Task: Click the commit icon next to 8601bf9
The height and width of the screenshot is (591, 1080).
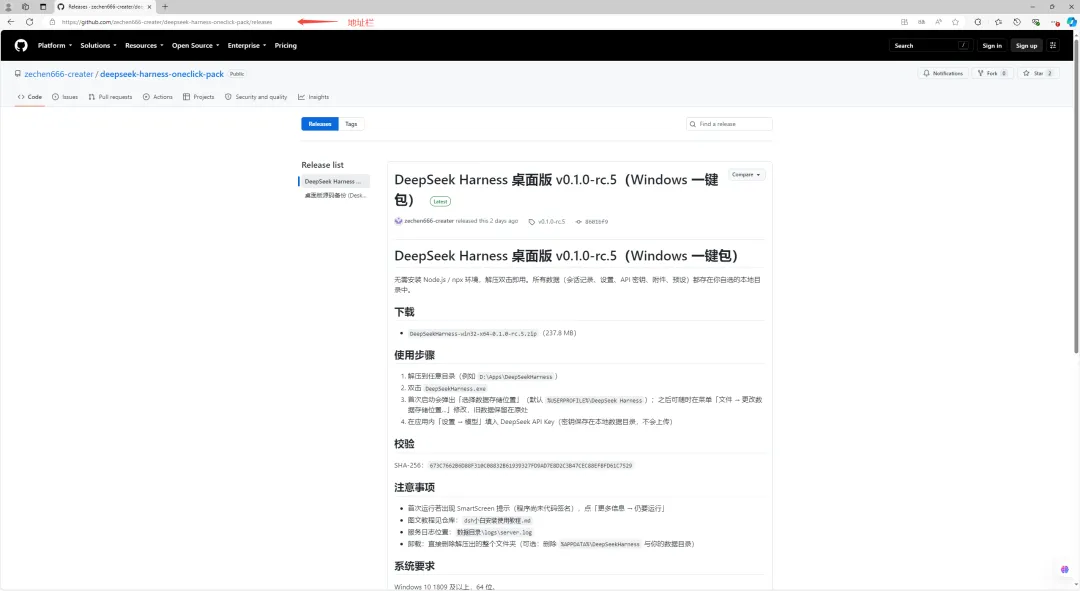Action: pos(579,222)
